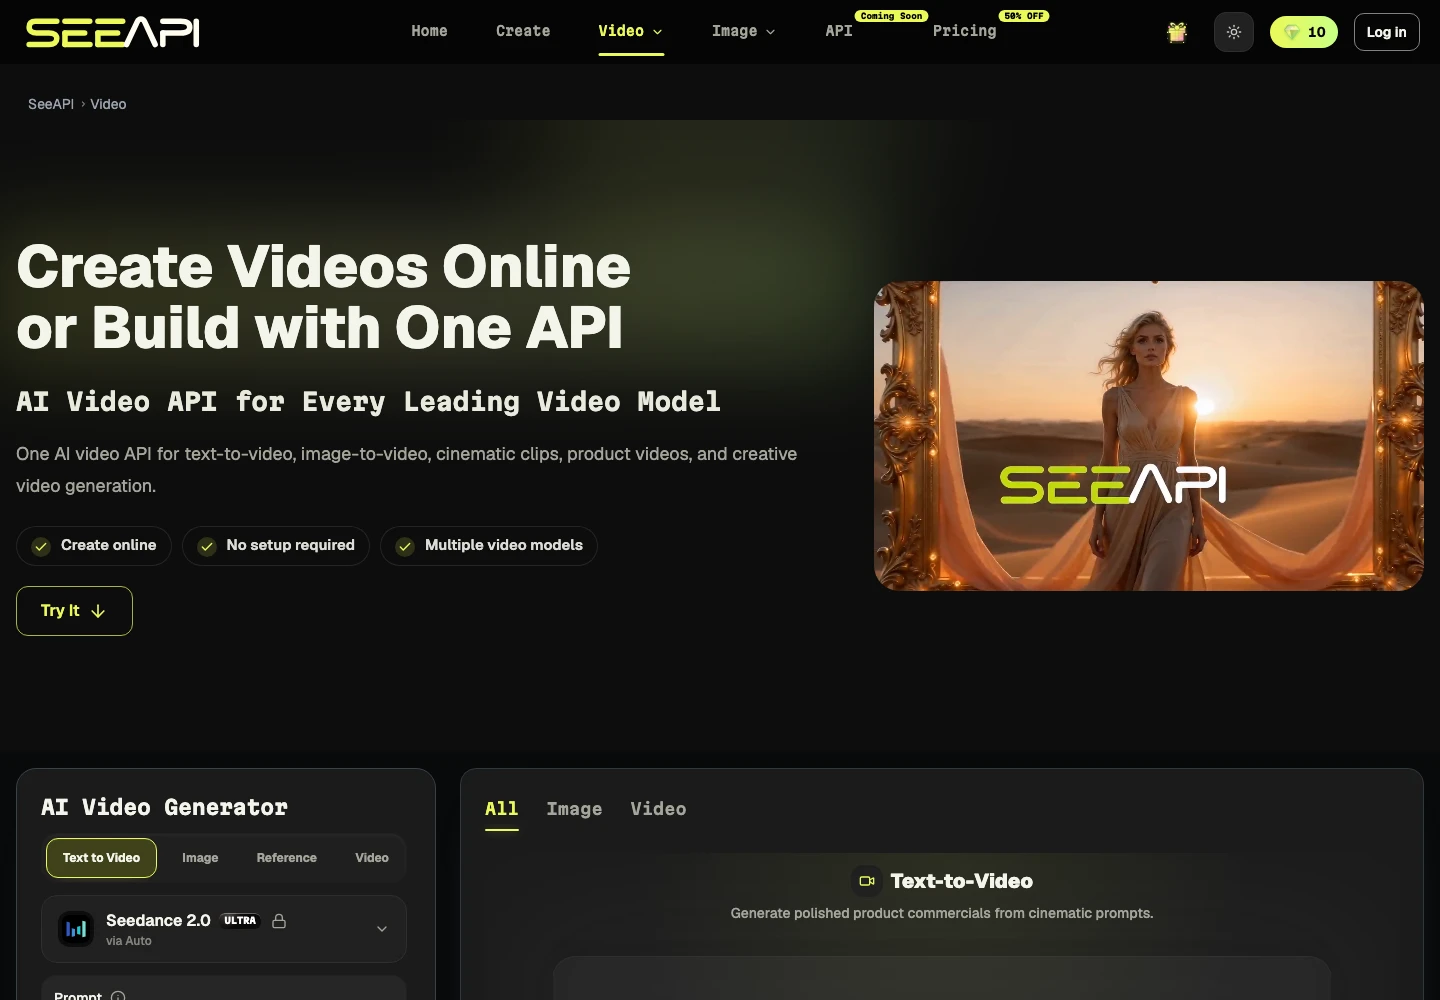Click the Create online chip
Screen dimensions: 1440x1000
tap(94, 546)
